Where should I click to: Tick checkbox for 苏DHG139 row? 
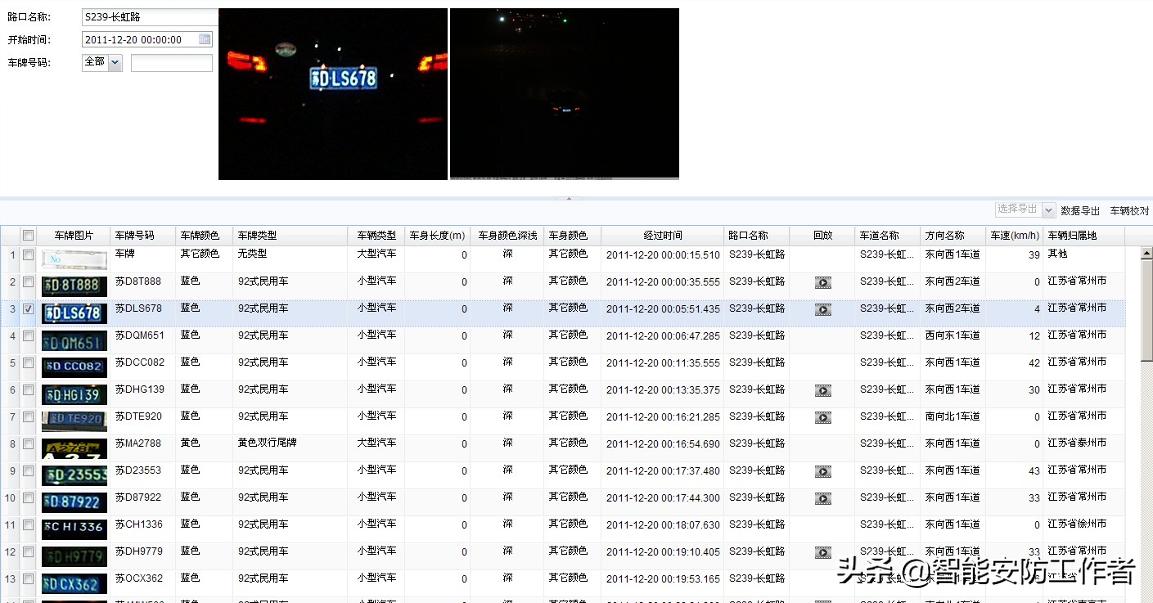click(x=28, y=390)
